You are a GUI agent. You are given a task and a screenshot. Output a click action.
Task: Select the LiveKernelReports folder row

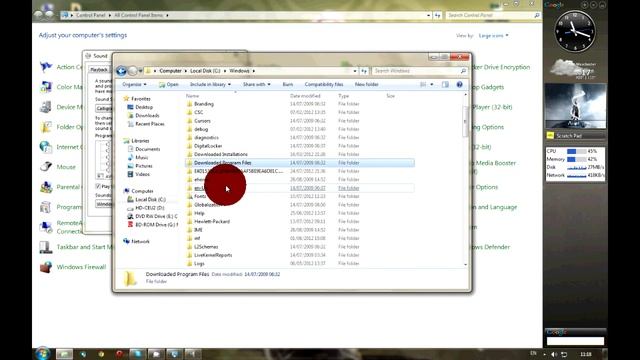(x=300, y=255)
